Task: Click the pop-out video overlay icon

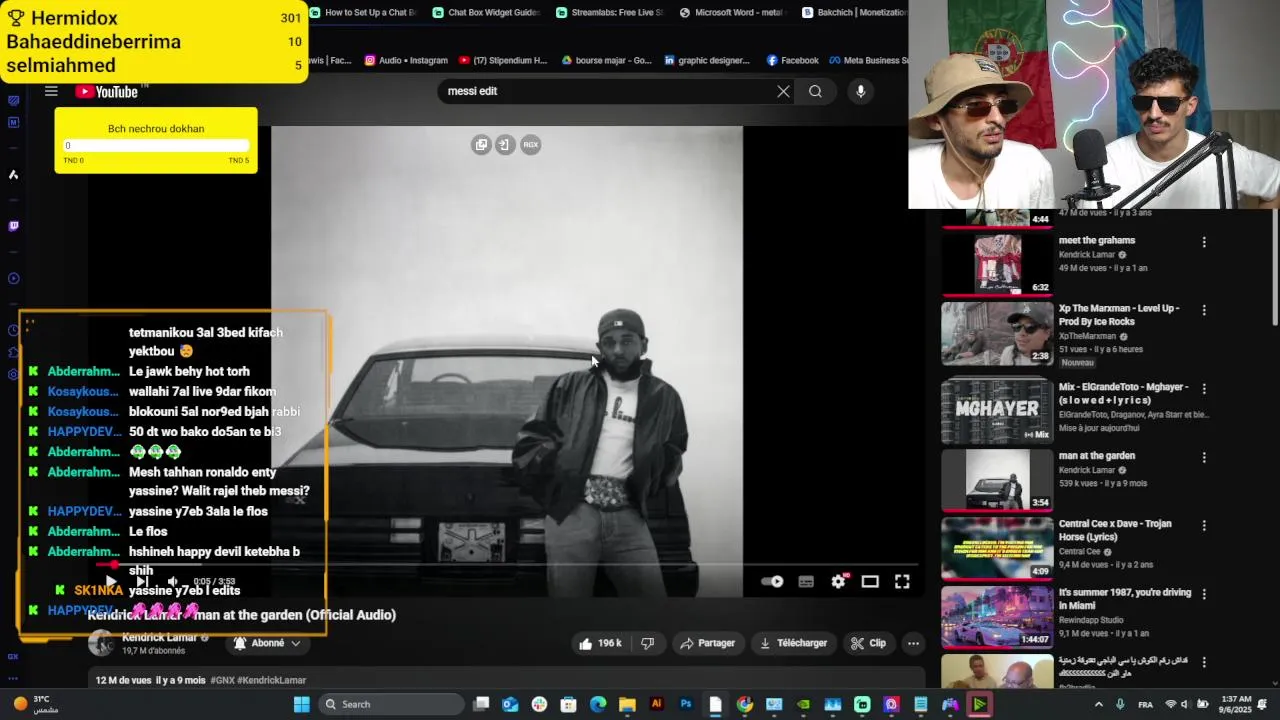Action: tap(481, 144)
